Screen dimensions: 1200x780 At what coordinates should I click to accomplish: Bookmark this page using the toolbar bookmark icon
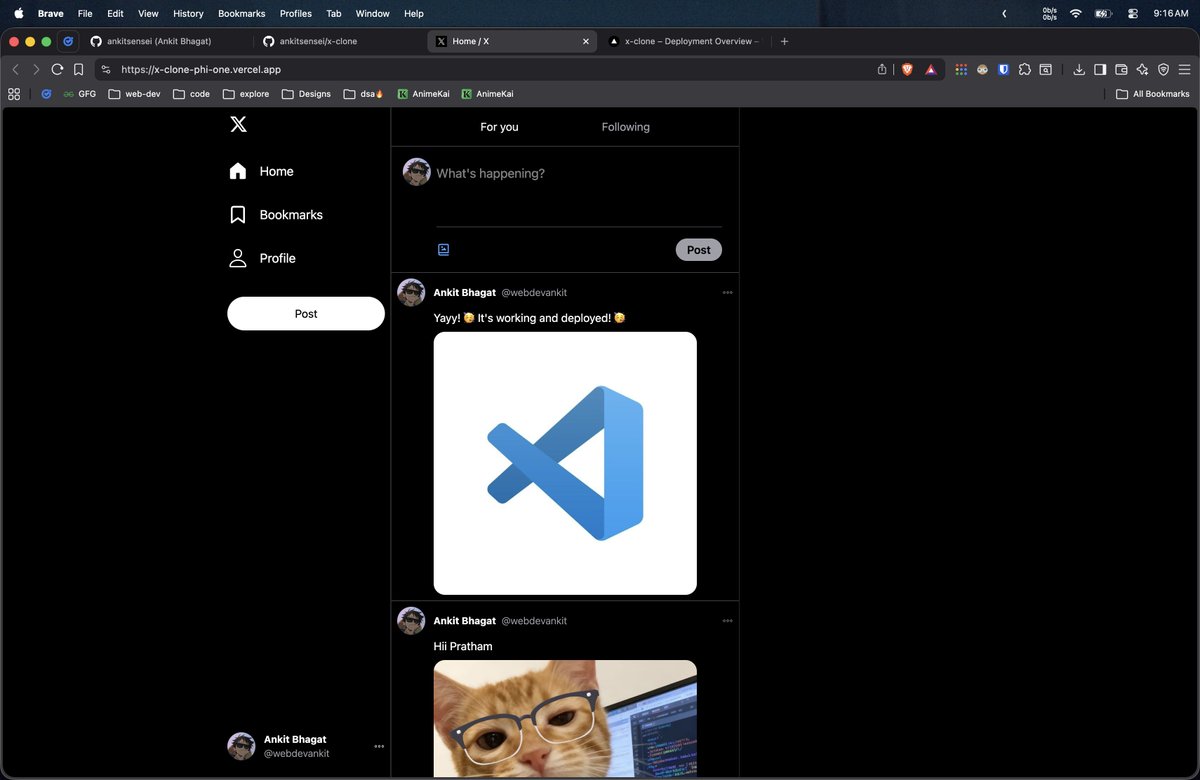tap(78, 70)
